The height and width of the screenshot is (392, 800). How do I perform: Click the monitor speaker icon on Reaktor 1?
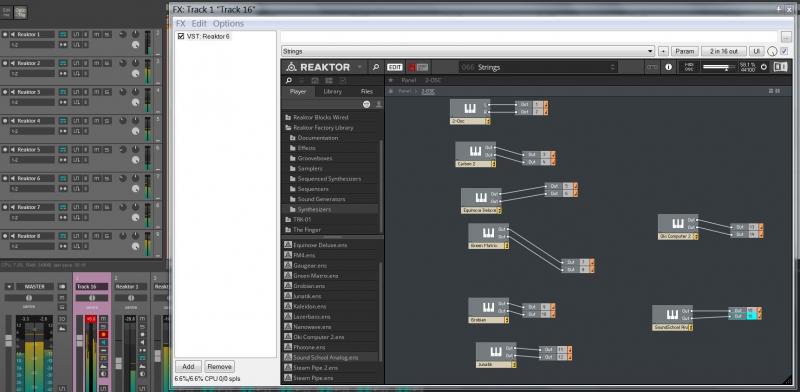click(x=13, y=34)
